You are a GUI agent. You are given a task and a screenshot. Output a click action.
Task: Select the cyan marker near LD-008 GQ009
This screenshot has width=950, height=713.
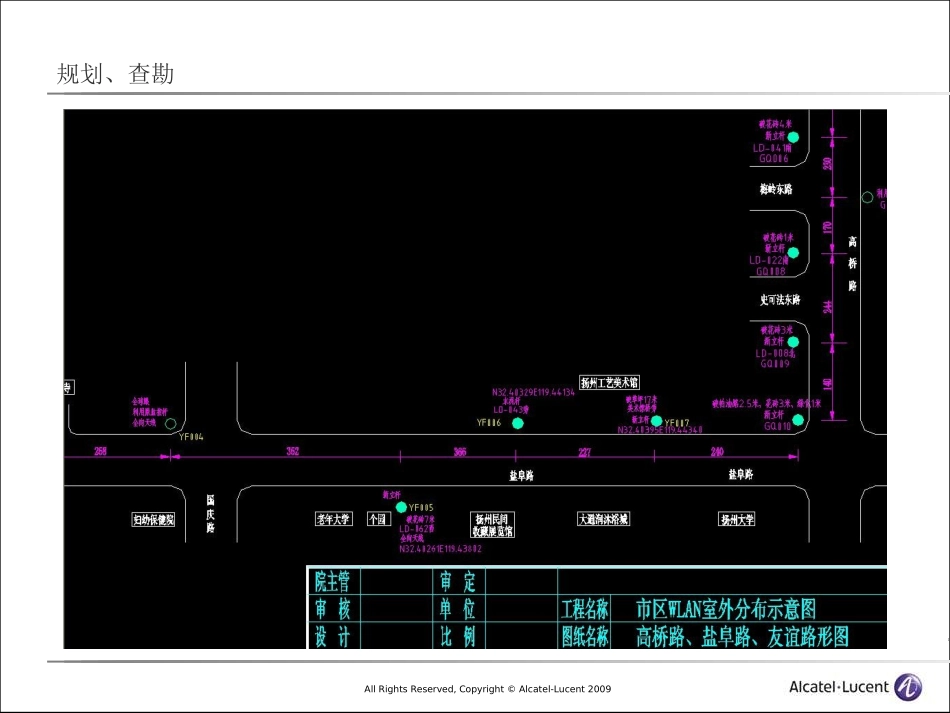[793, 342]
